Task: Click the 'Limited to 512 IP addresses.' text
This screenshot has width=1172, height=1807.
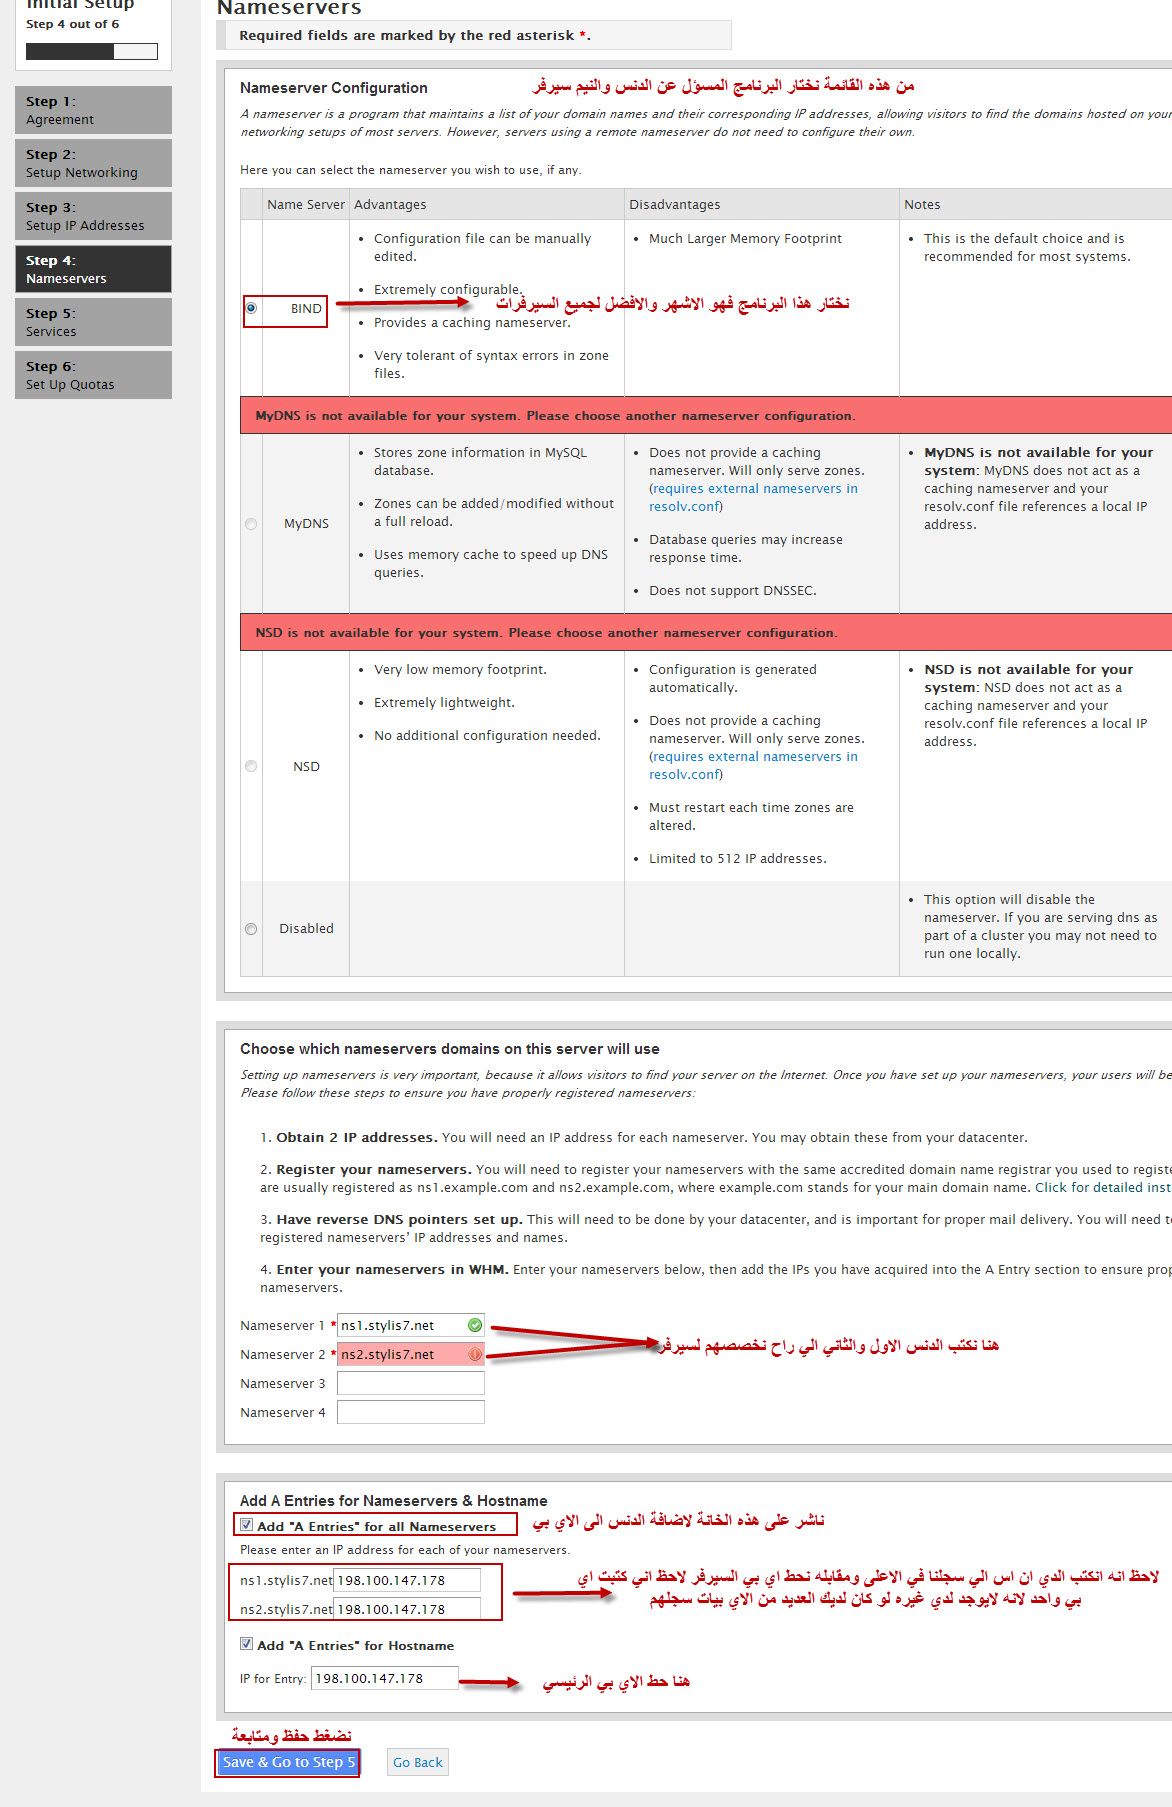Action: [738, 858]
